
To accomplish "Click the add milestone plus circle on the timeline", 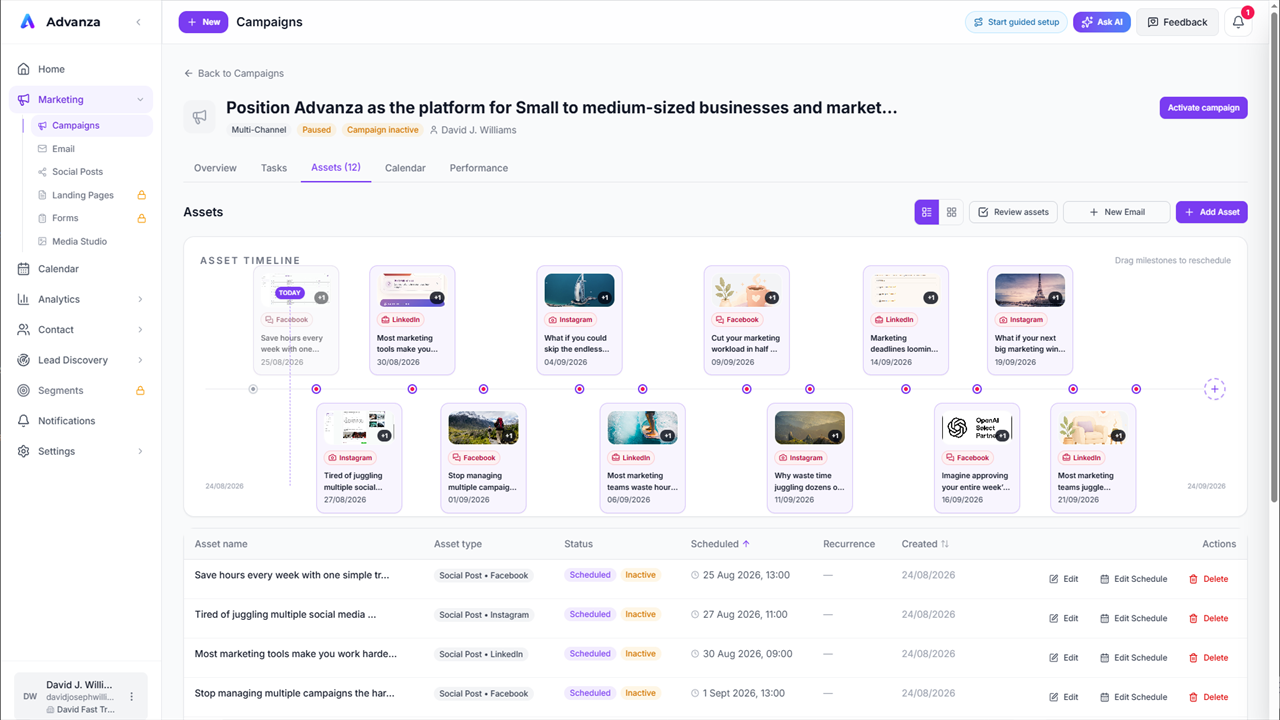I will 1214,389.
